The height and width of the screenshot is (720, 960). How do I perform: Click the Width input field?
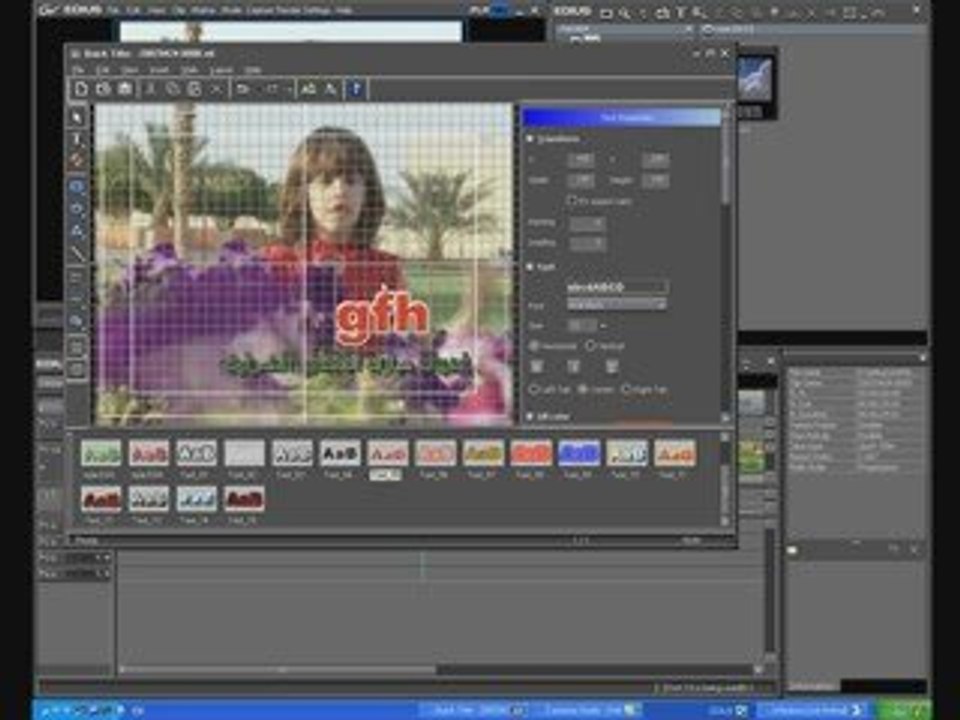coord(580,181)
